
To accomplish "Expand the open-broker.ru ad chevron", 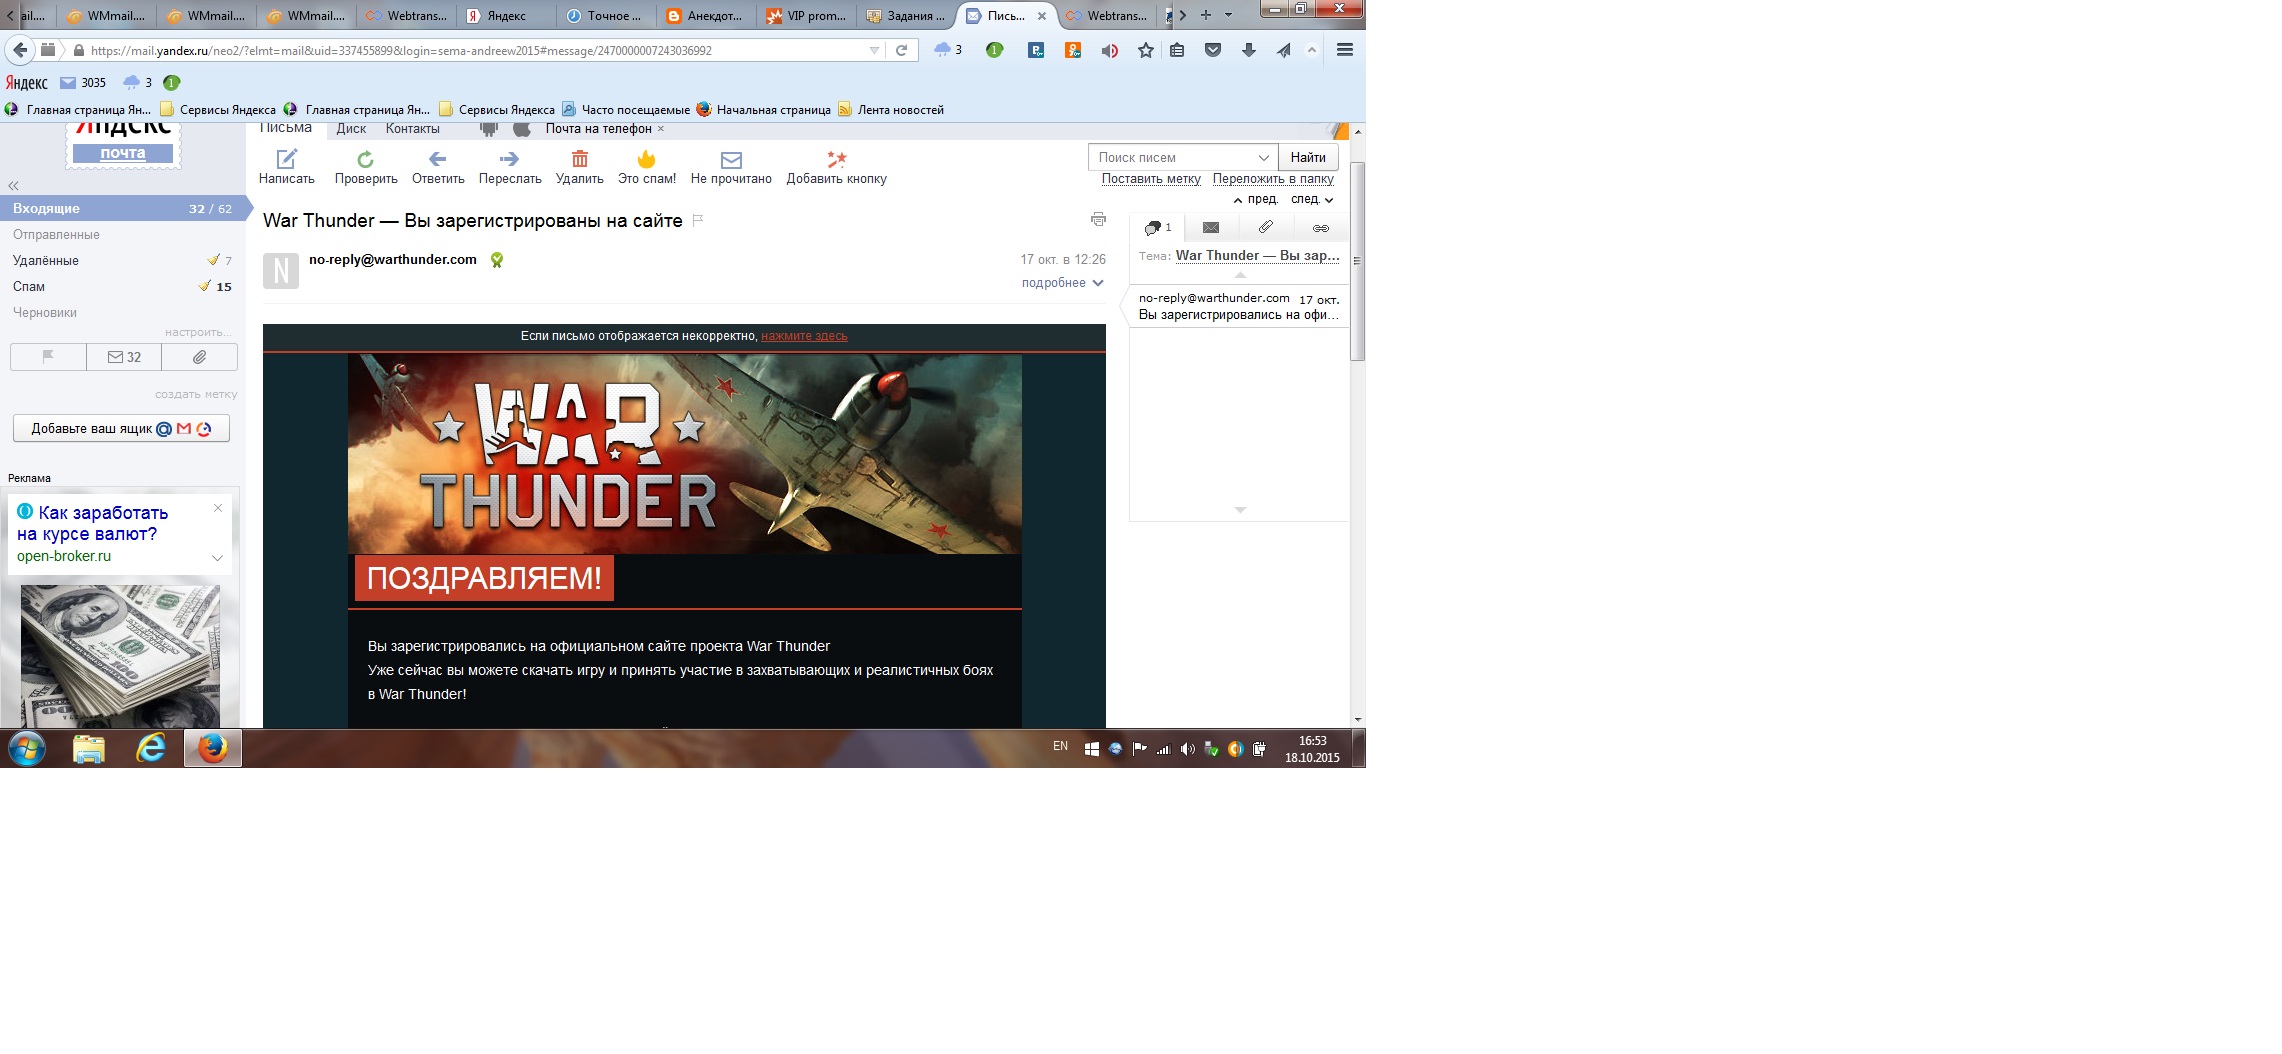I will [217, 558].
